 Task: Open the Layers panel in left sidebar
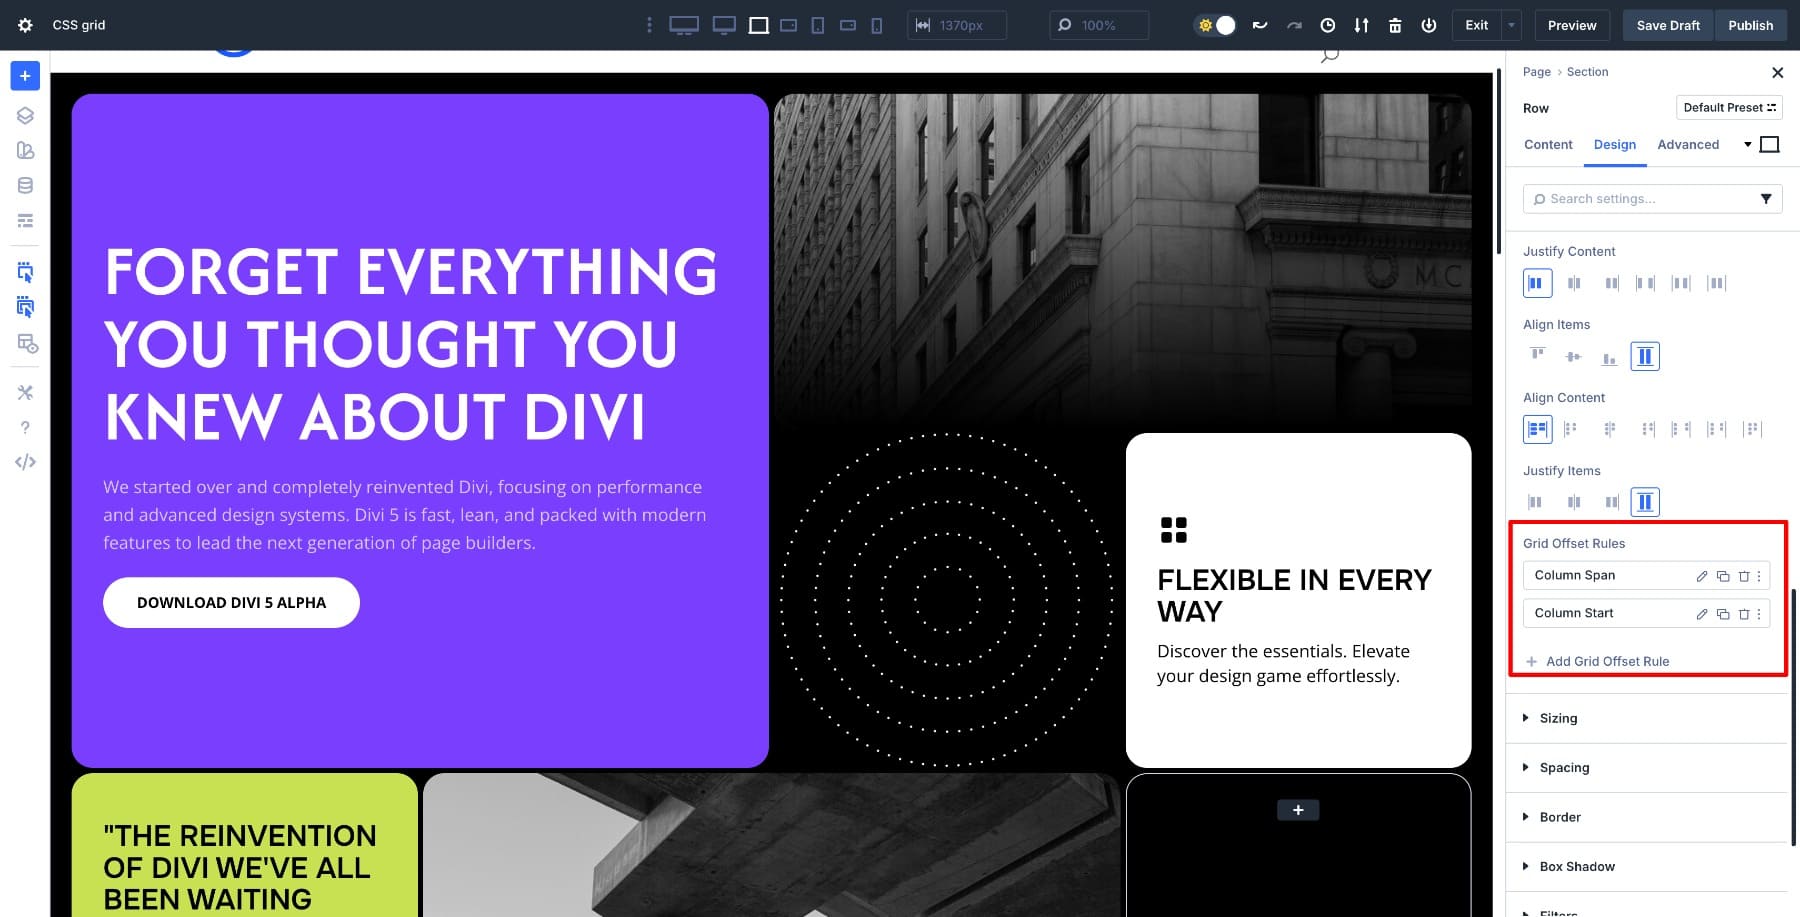point(25,115)
